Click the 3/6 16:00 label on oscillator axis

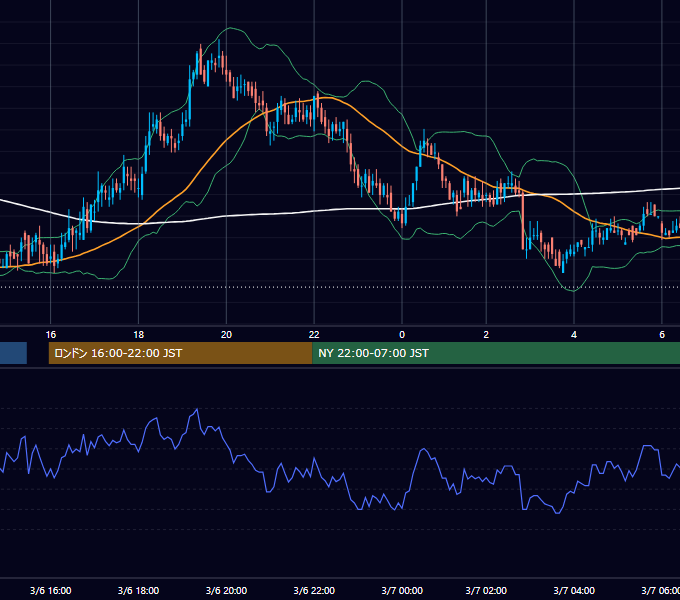point(51,590)
